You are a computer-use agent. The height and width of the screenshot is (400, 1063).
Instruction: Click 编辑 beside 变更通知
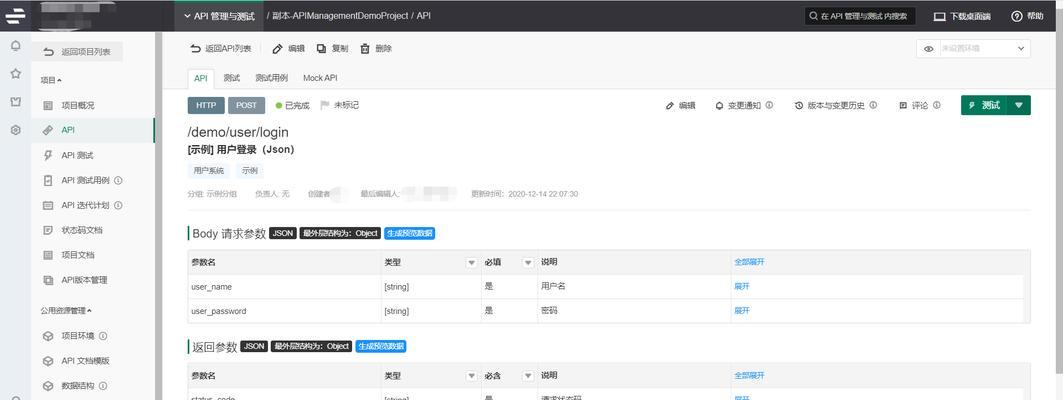(x=681, y=106)
